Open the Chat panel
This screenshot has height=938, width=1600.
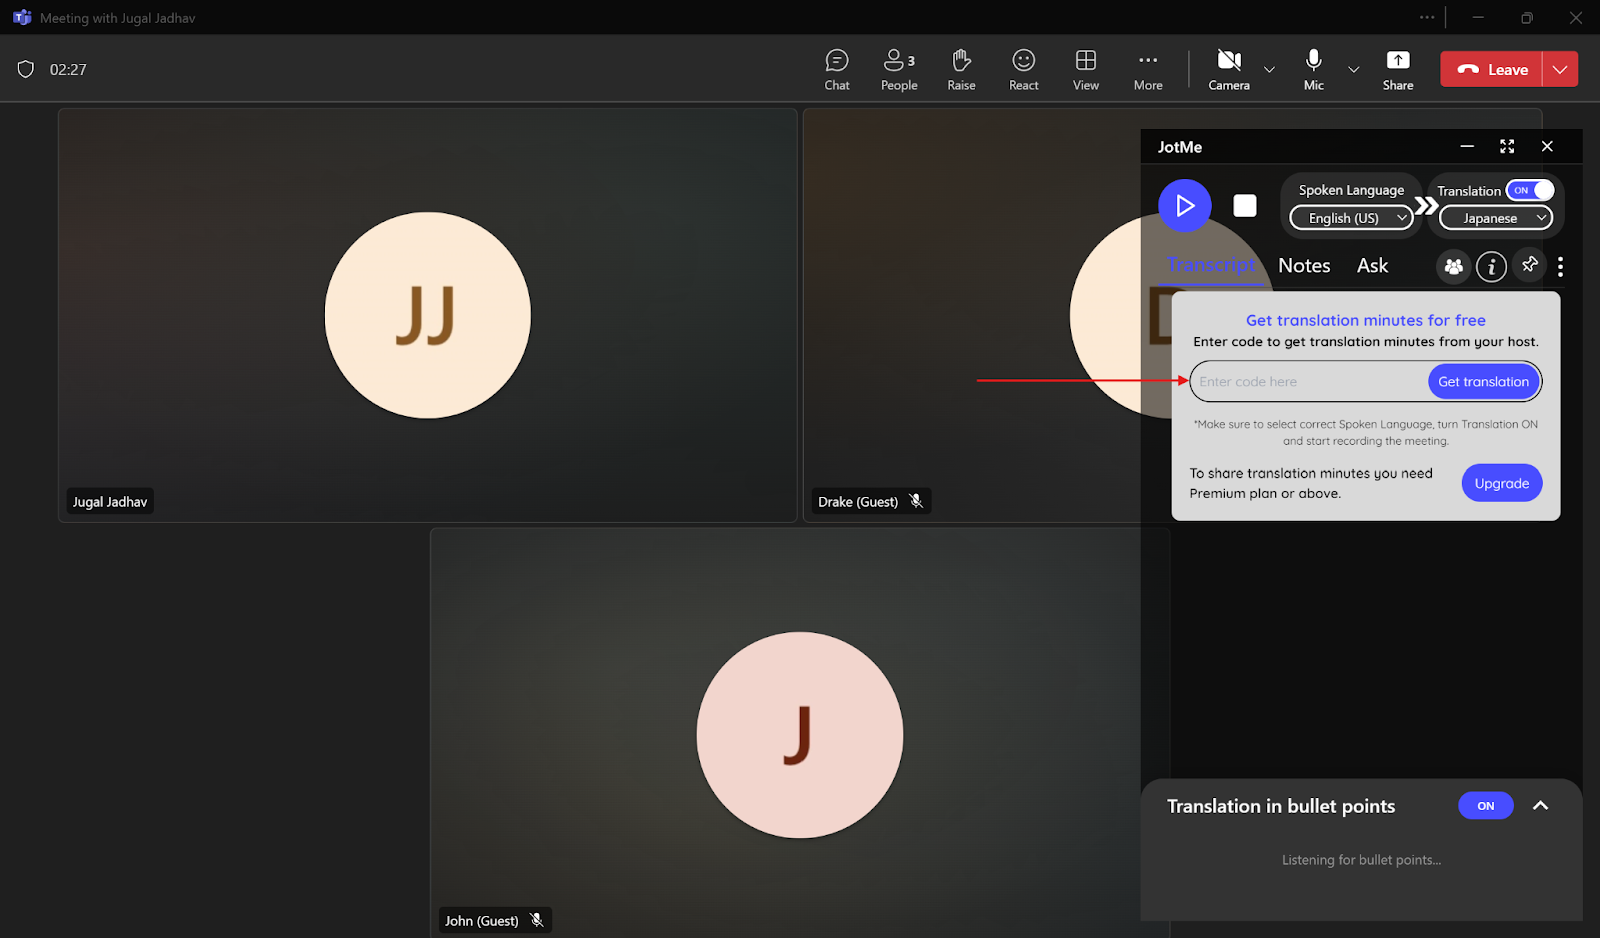pos(837,70)
